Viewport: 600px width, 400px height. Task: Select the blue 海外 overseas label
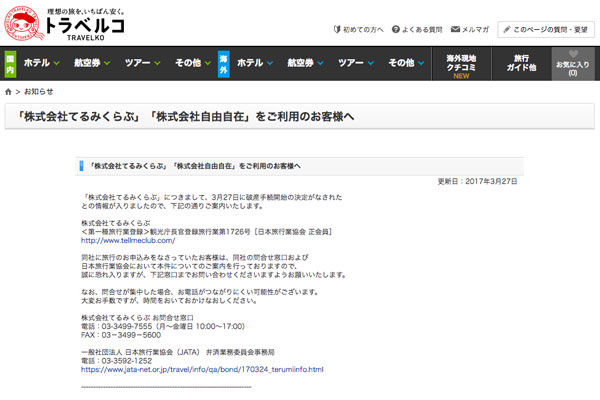223,64
